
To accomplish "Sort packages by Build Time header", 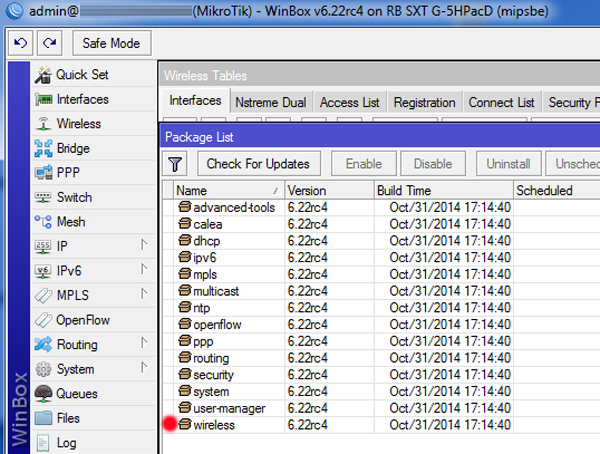I will click(443, 190).
